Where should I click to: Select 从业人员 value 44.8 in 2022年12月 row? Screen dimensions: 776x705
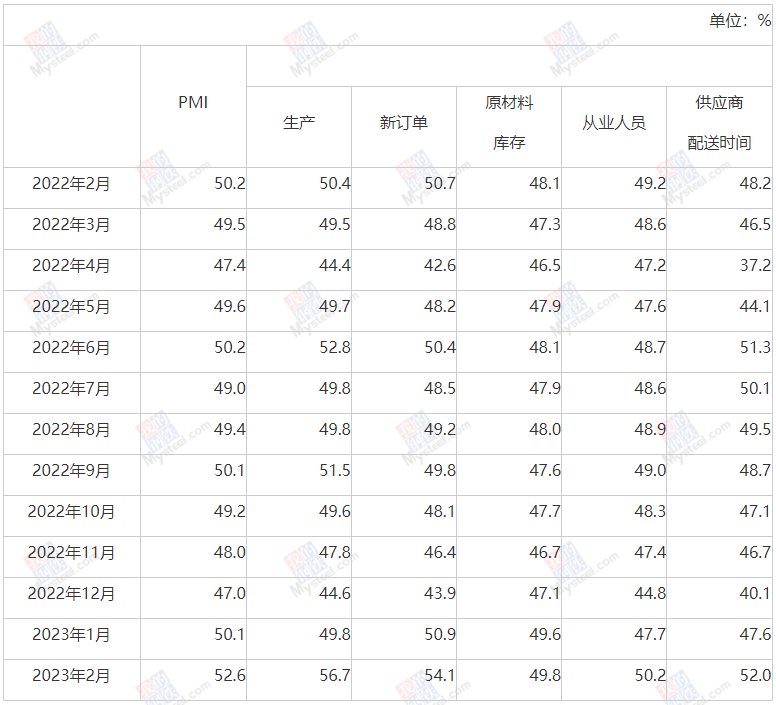pos(650,593)
